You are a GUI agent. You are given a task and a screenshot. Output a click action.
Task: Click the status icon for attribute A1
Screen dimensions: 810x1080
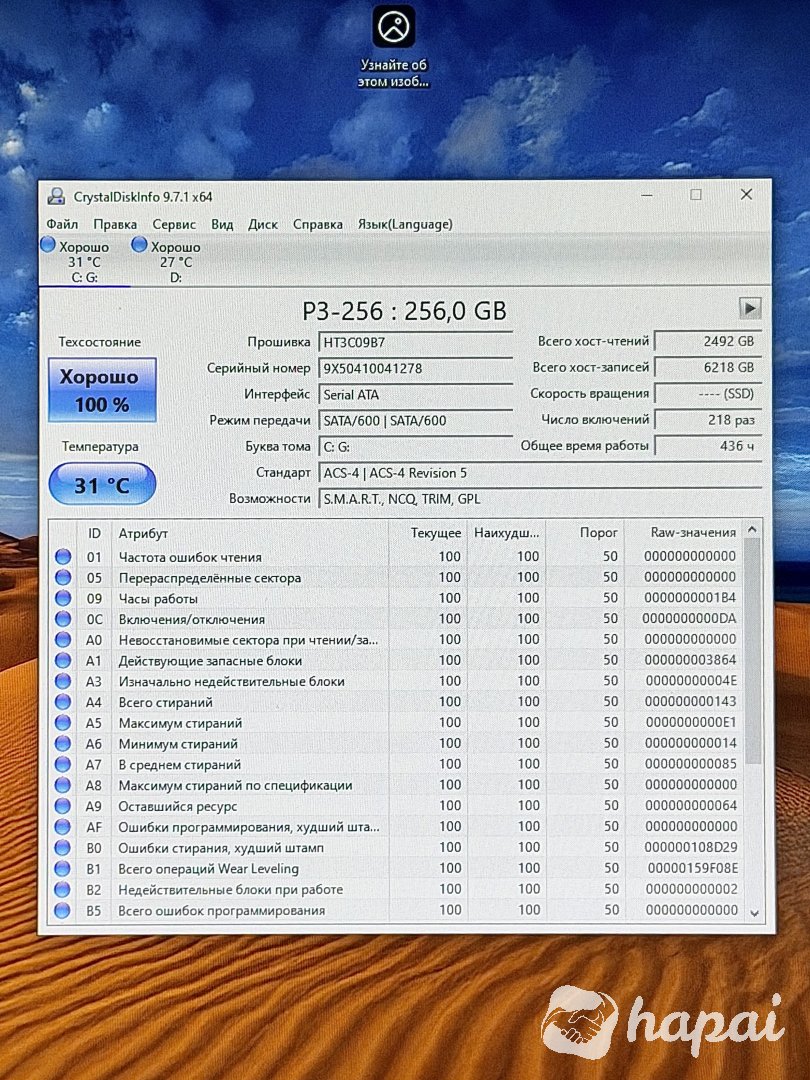click(63, 661)
